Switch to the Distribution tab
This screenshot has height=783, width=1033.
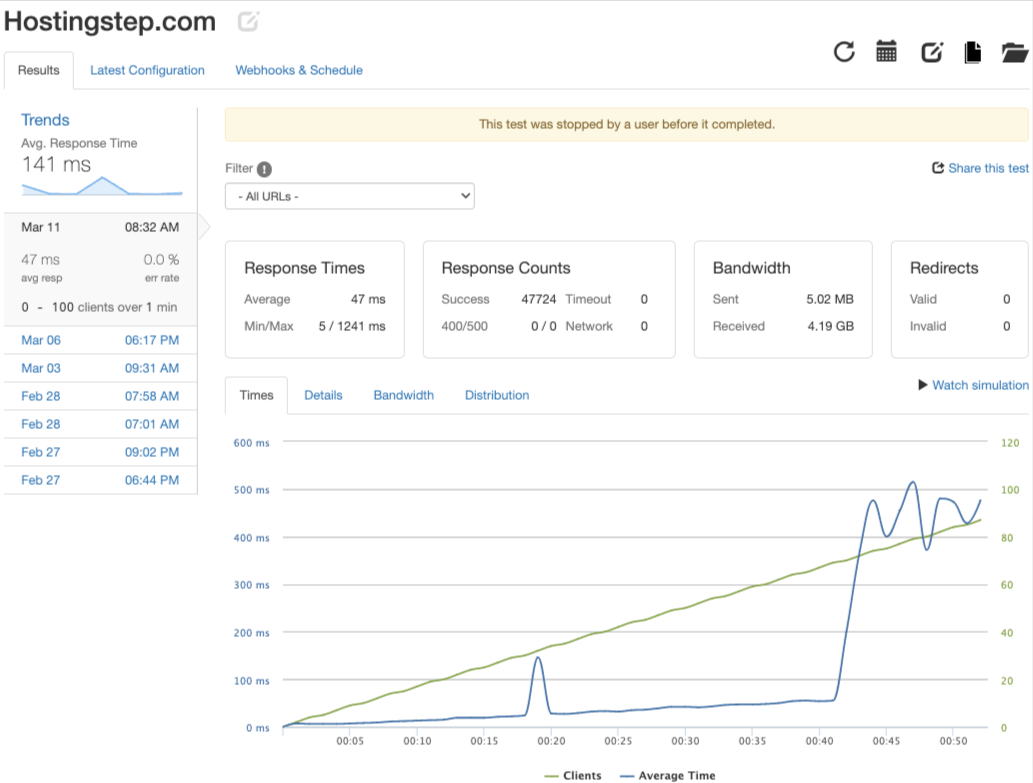tap(497, 395)
